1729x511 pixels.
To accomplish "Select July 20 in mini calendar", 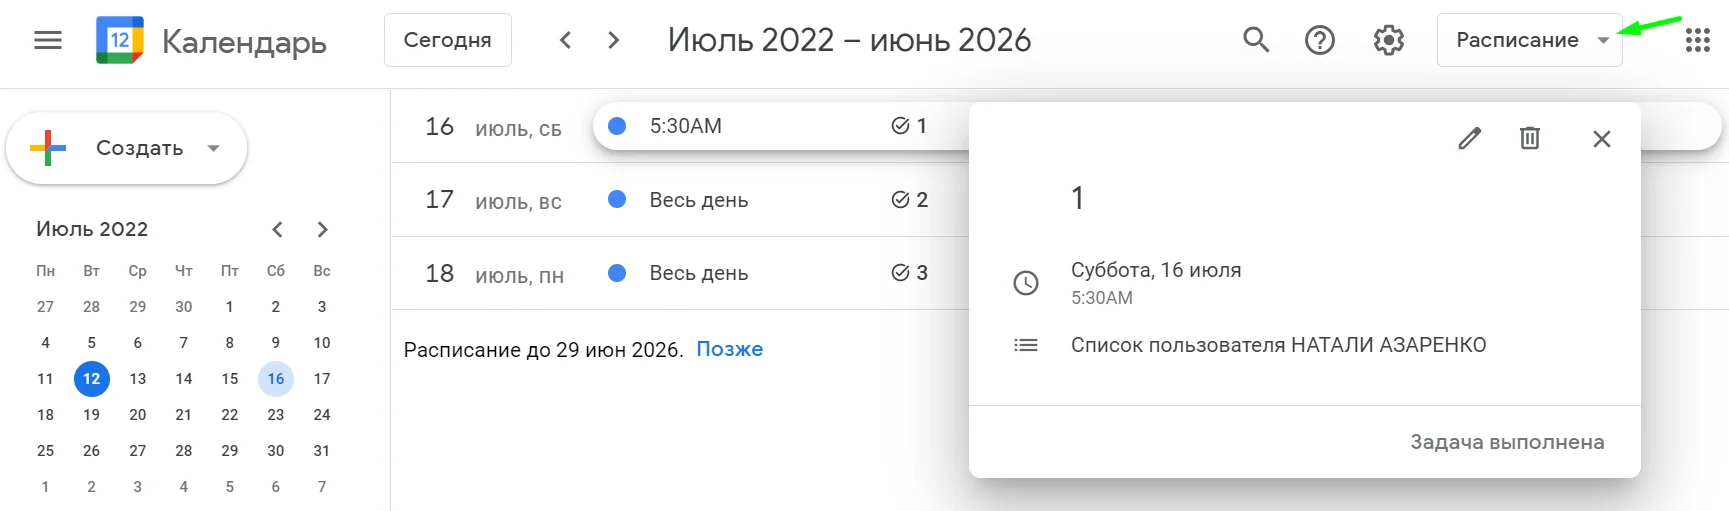I will pos(138,415).
